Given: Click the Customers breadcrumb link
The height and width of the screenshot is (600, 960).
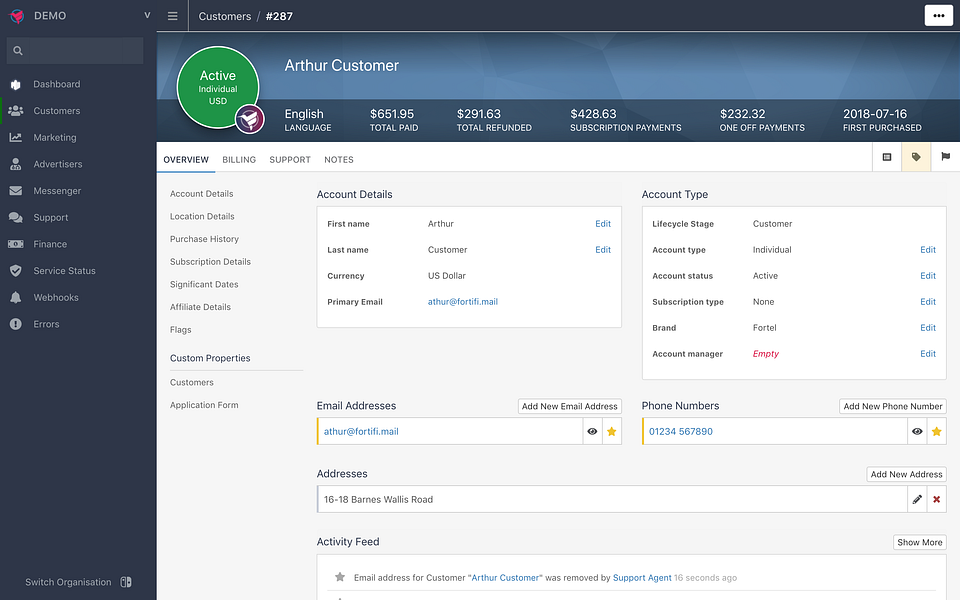Looking at the screenshot, I should [x=225, y=17].
